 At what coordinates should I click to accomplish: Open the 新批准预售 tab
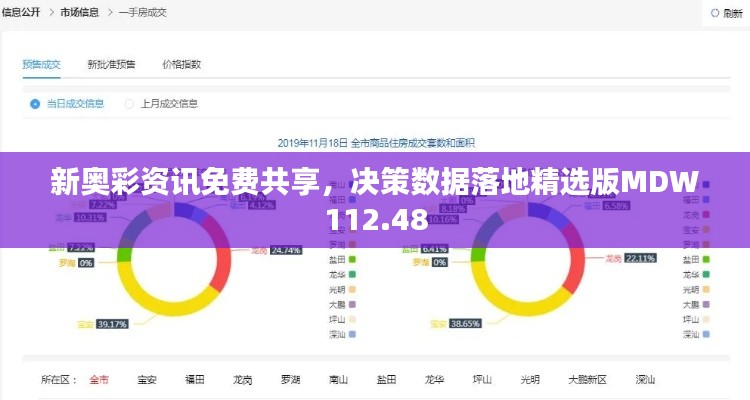111,64
